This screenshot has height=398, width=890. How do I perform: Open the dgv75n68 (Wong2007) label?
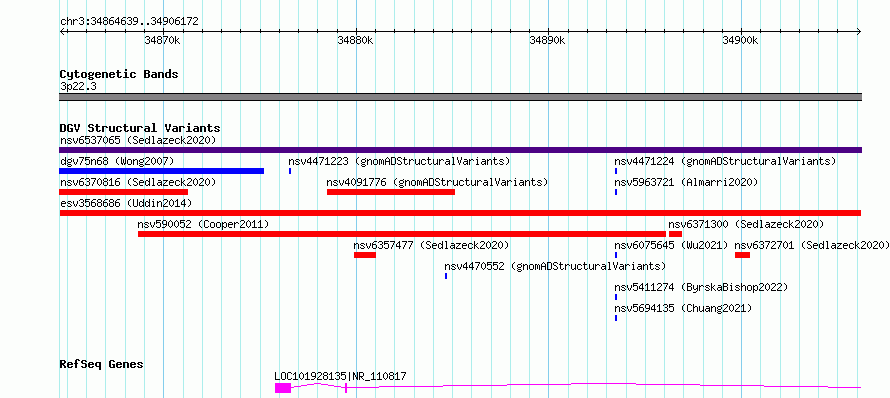click(117, 161)
